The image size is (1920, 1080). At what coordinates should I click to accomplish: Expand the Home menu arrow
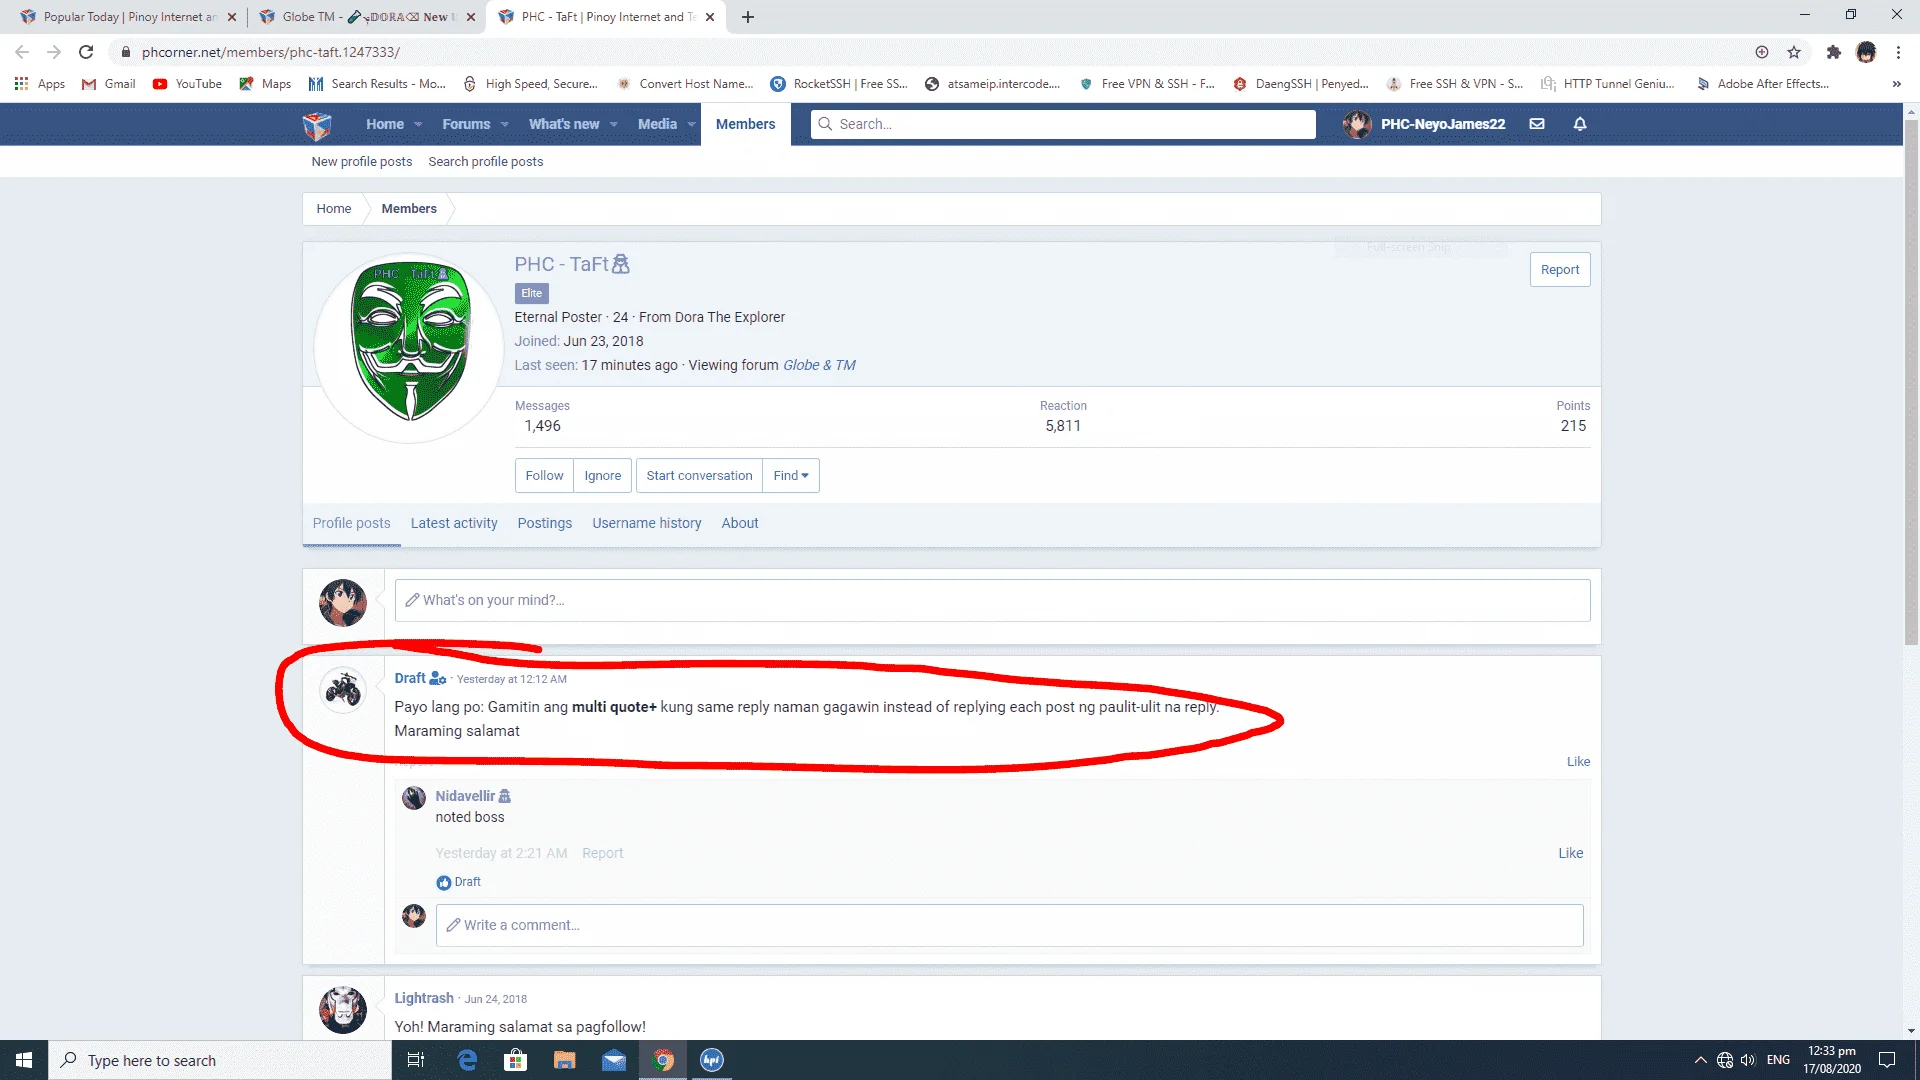tap(418, 125)
